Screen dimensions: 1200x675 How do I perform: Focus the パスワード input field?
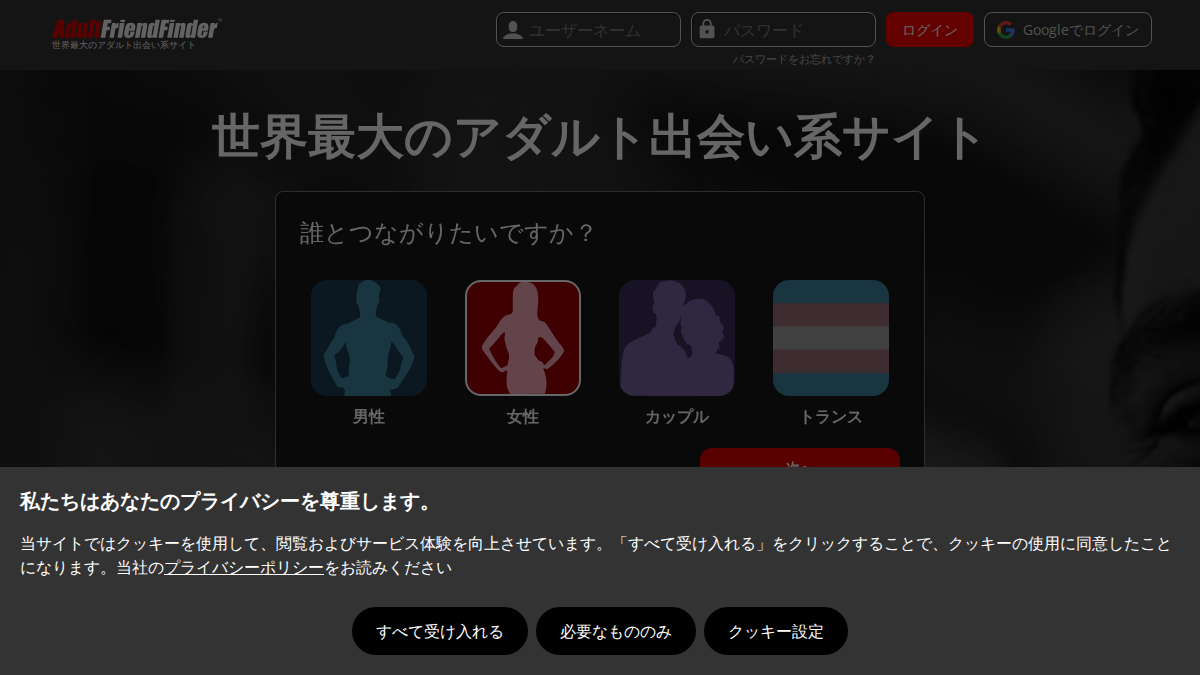(783, 30)
